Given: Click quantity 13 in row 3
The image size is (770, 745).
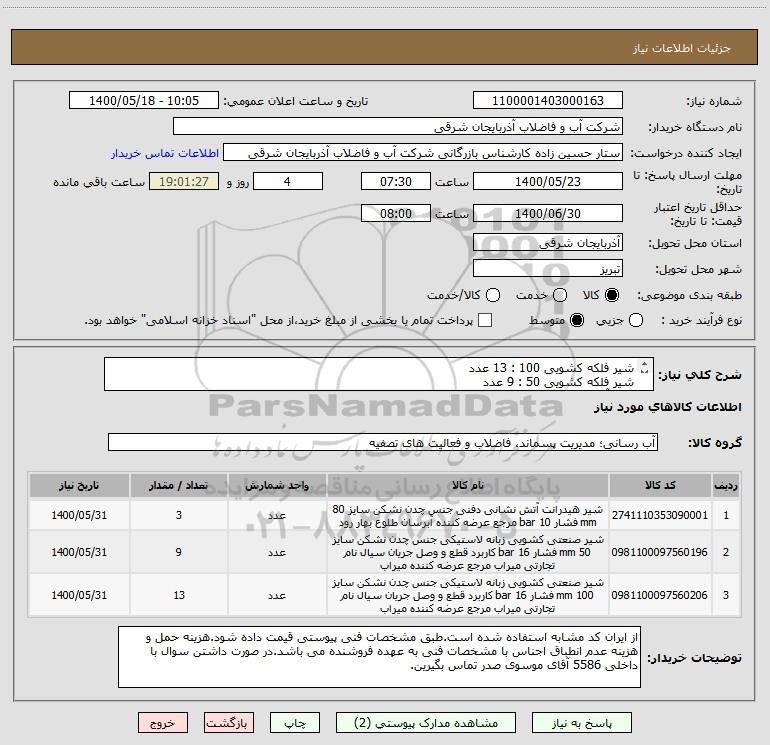Looking at the screenshot, I should coord(179,595).
